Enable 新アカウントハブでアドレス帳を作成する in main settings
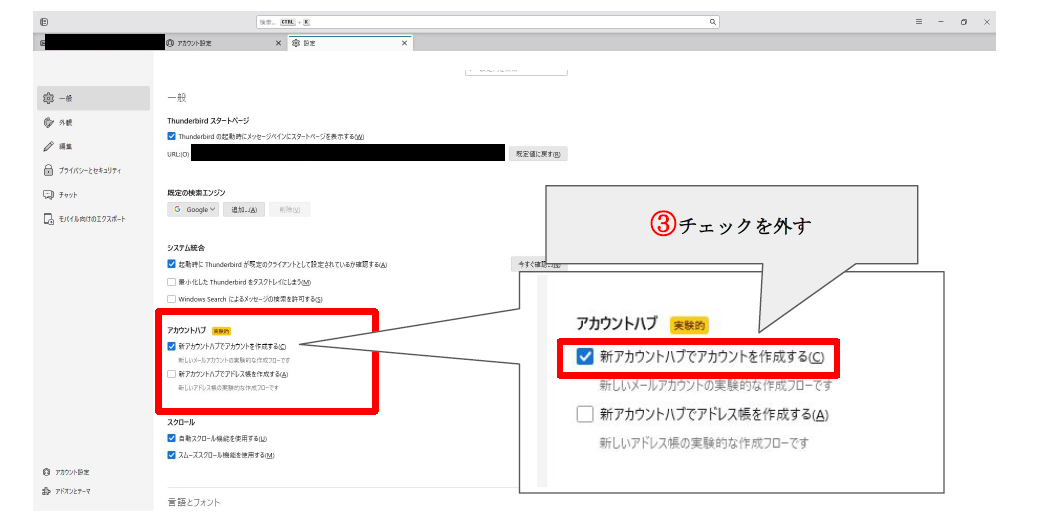Image resolution: width=1039 pixels, height=524 pixels. coord(172,373)
